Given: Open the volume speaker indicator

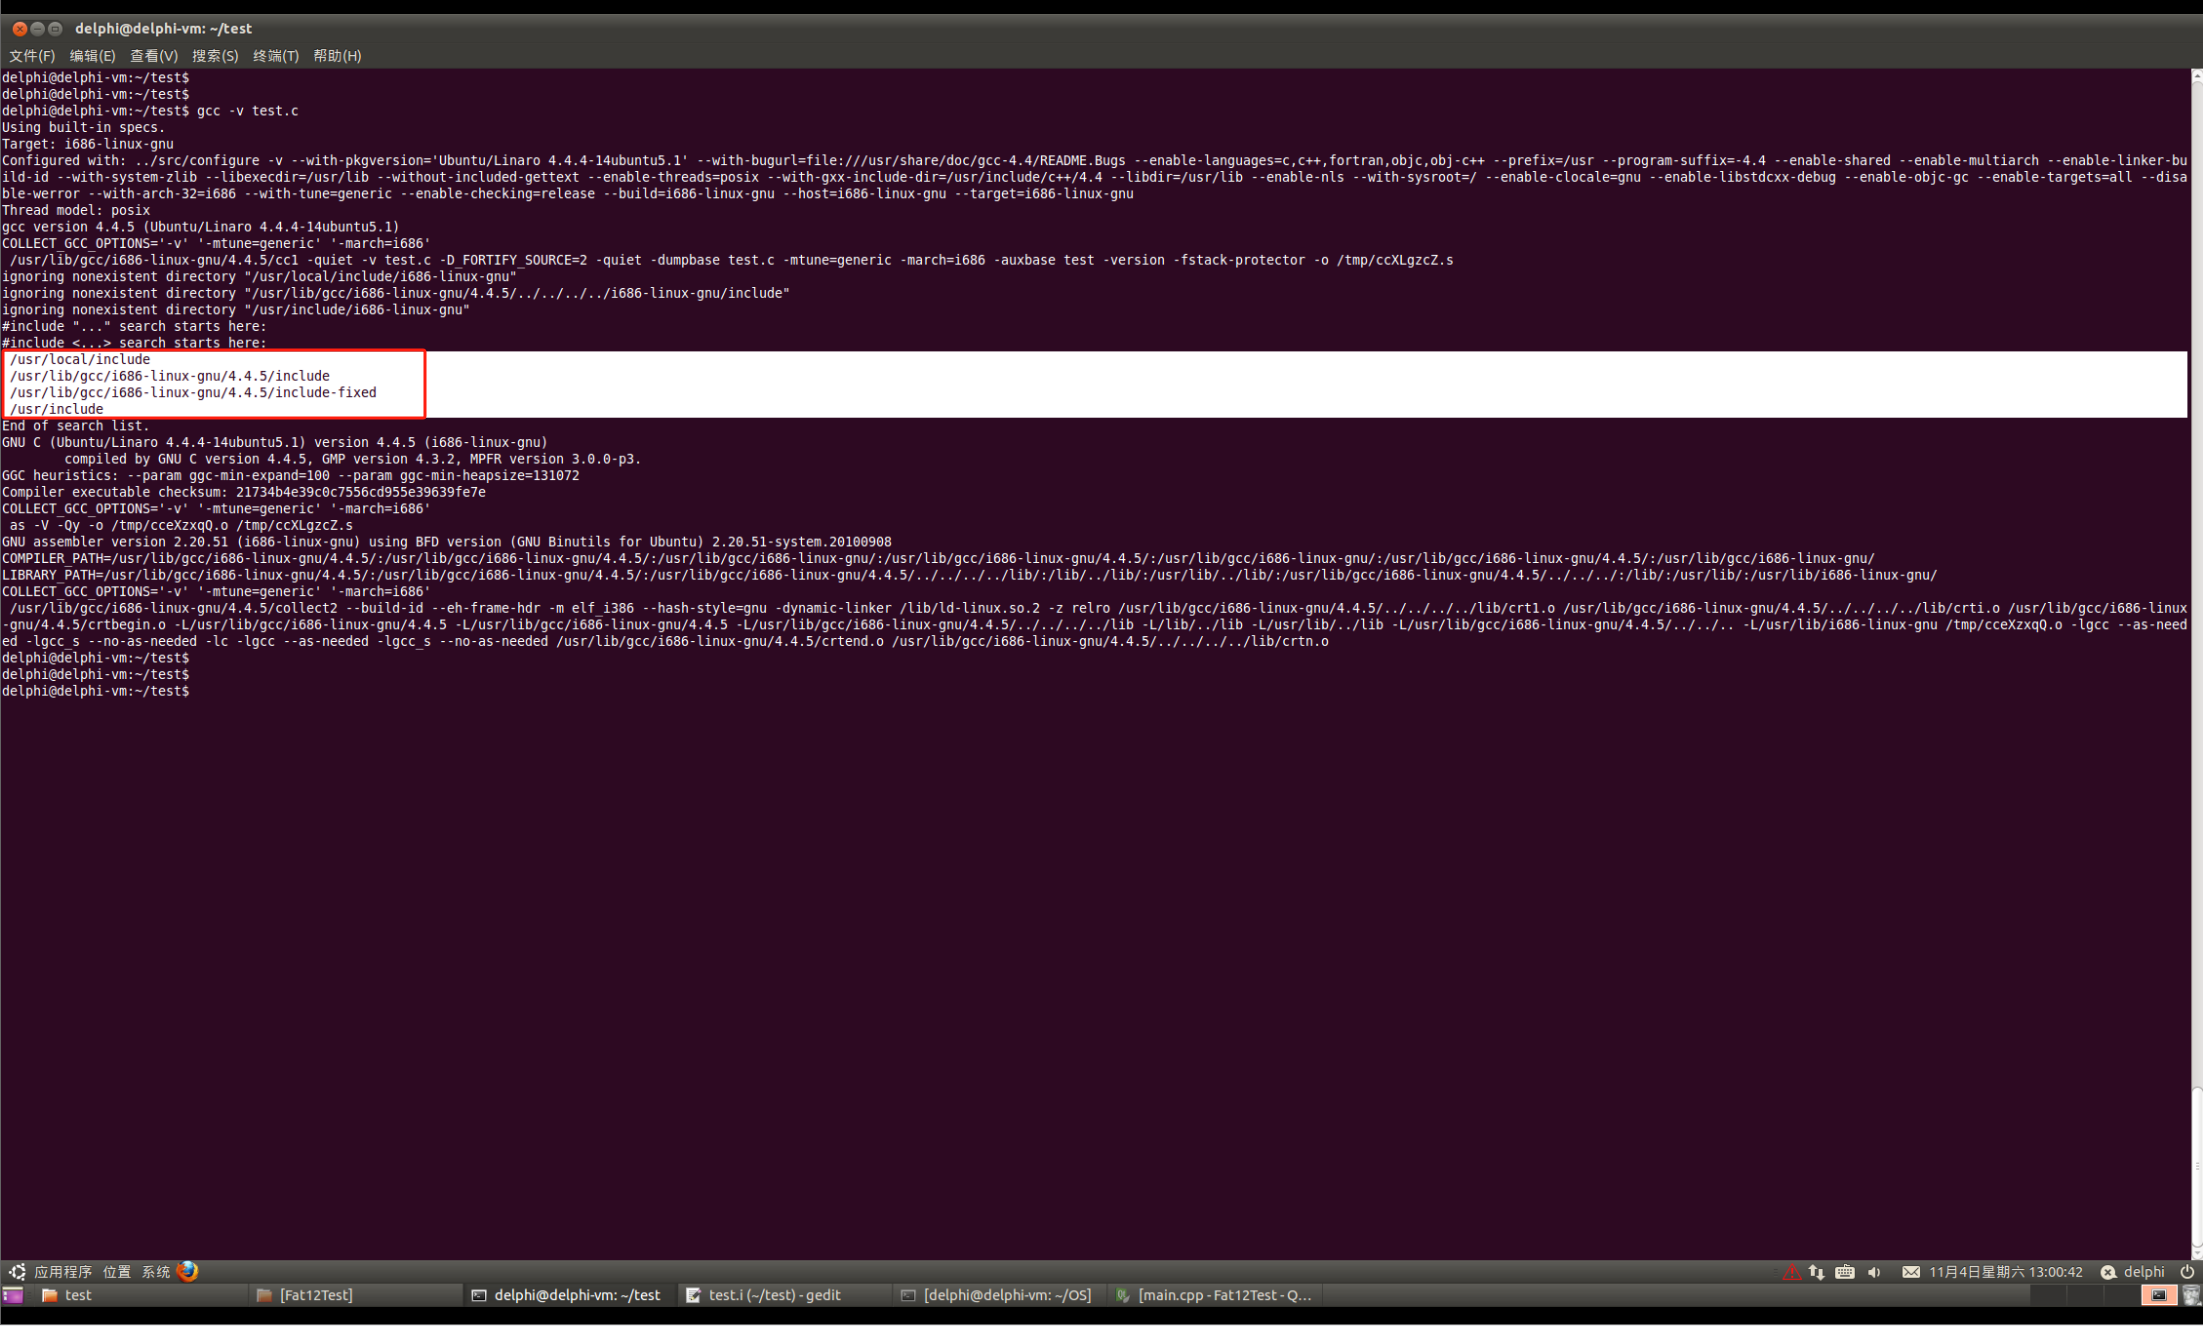Looking at the screenshot, I should [1874, 1272].
